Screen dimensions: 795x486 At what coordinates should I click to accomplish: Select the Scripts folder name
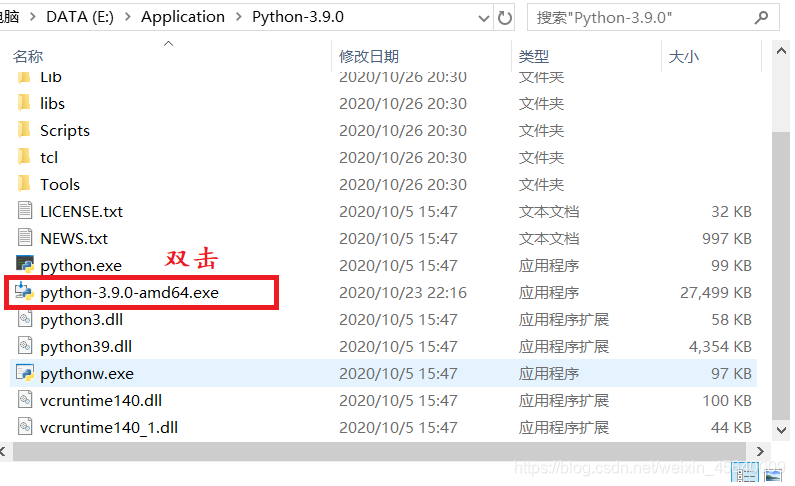coord(65,130)
